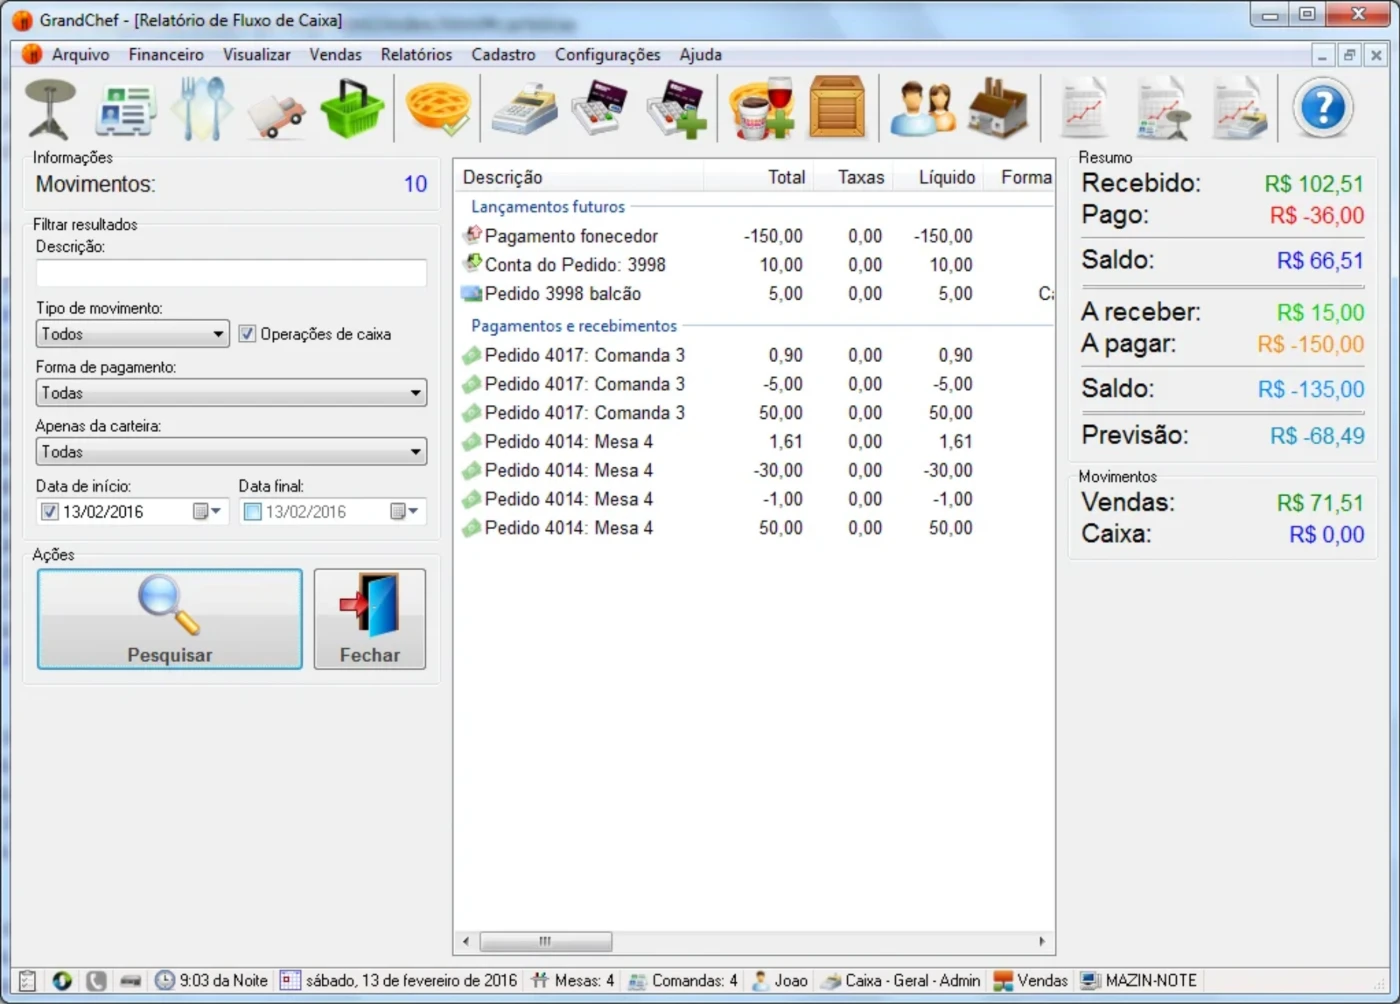Enable the Data final checkbox
Screen dimensions: 1400x1004
tap(252, 512)
